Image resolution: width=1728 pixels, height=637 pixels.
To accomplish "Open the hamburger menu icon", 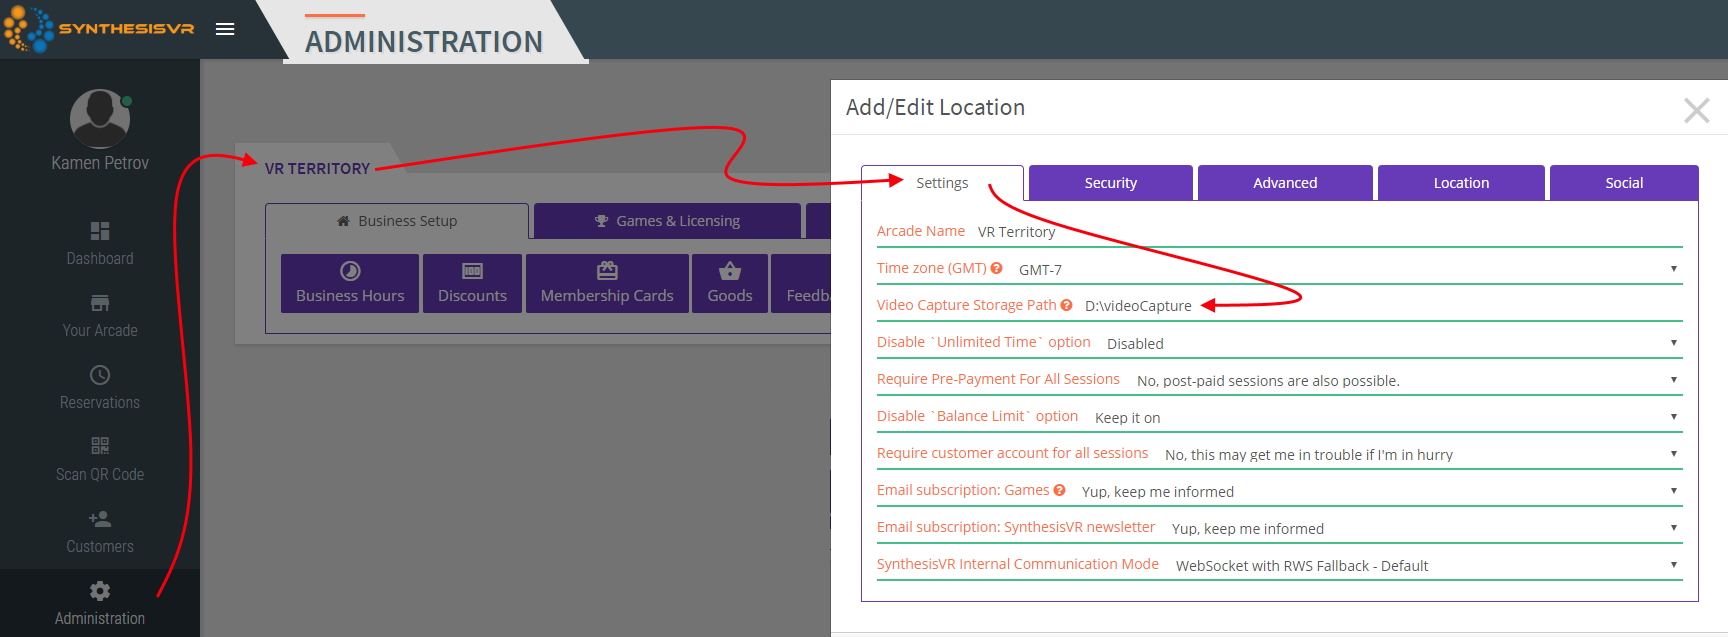I will coord(225,29).
